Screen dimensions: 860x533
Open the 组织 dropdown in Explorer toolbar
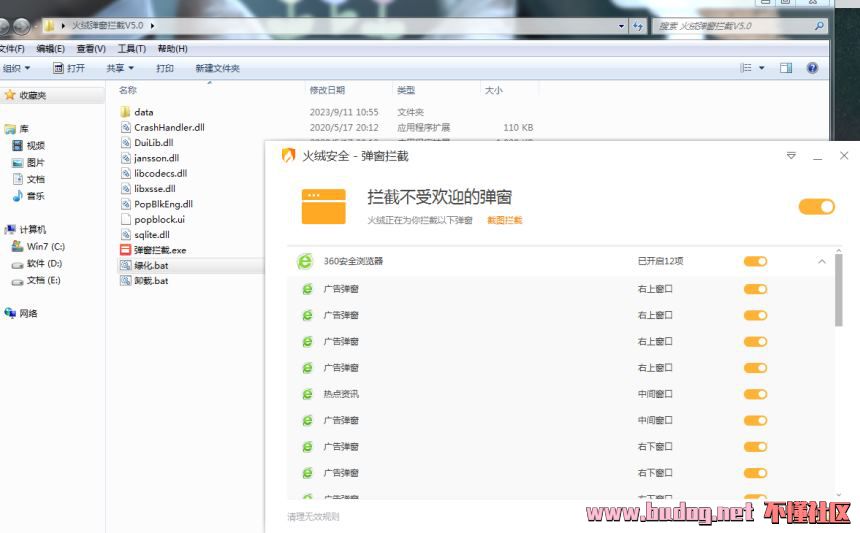coord(17,68)
